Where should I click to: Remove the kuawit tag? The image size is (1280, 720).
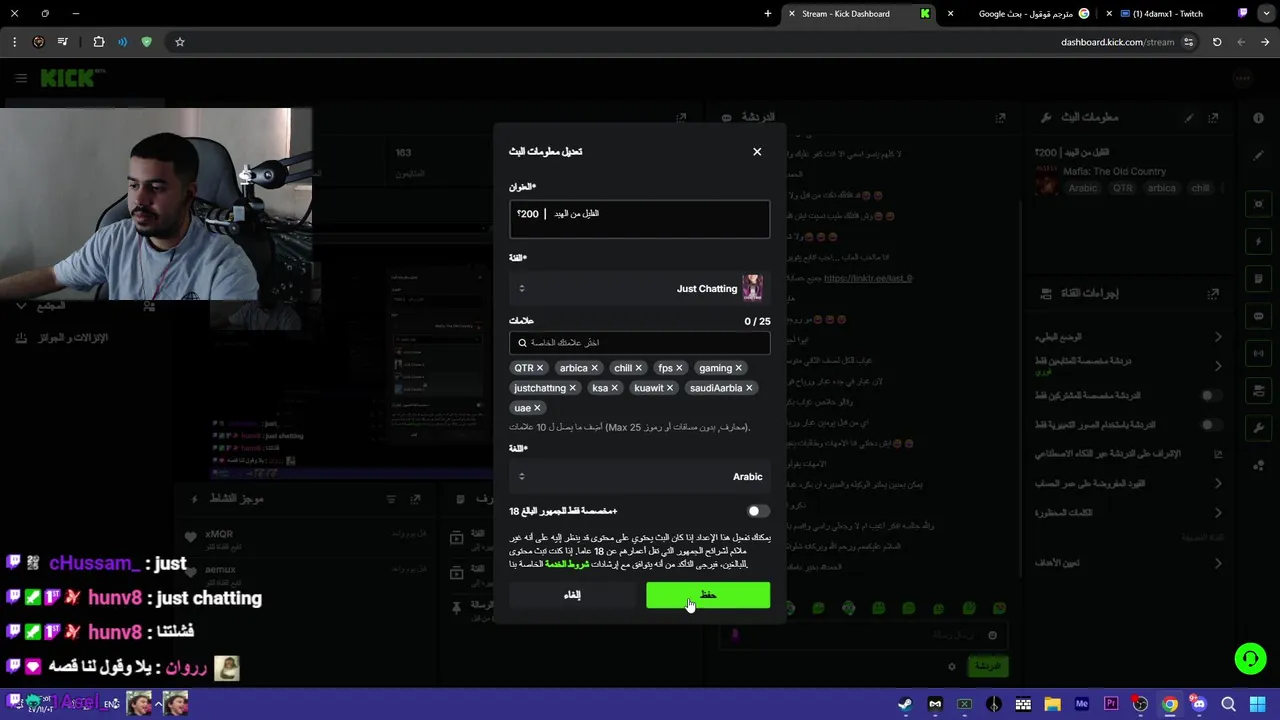point(670,388)
